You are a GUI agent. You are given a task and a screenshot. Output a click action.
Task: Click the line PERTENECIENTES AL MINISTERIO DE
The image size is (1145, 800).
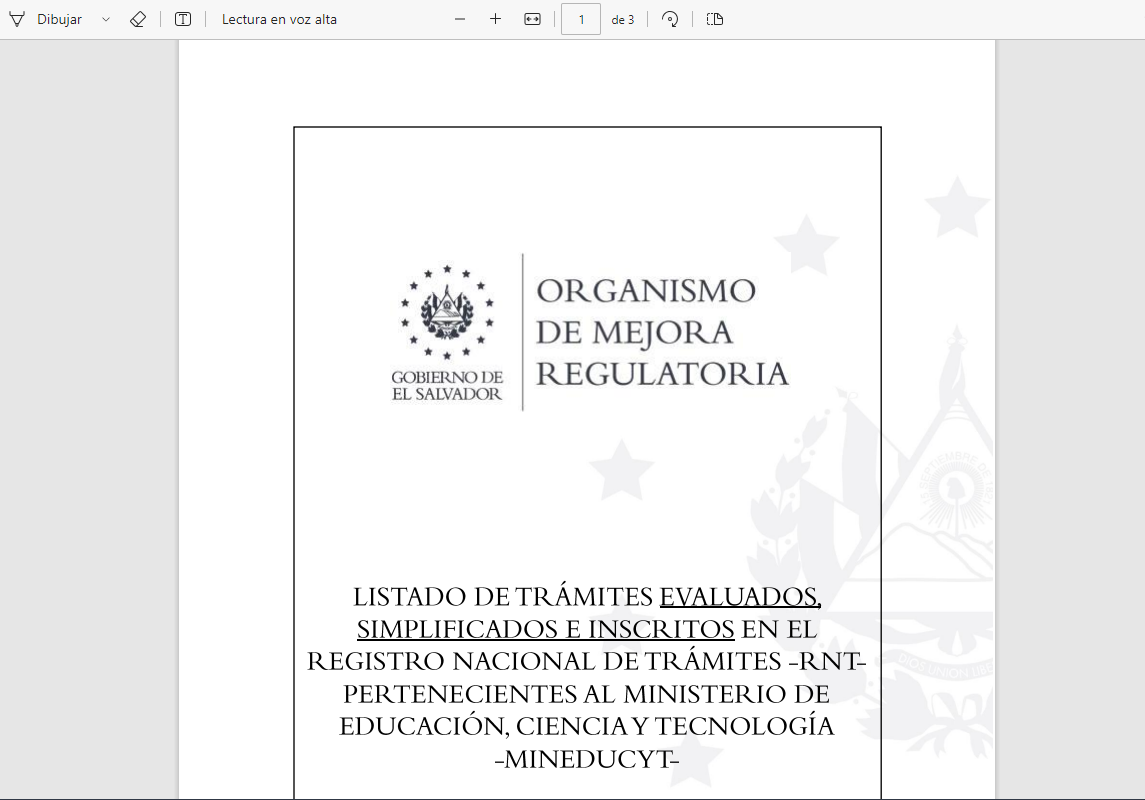tap(586, 693)
